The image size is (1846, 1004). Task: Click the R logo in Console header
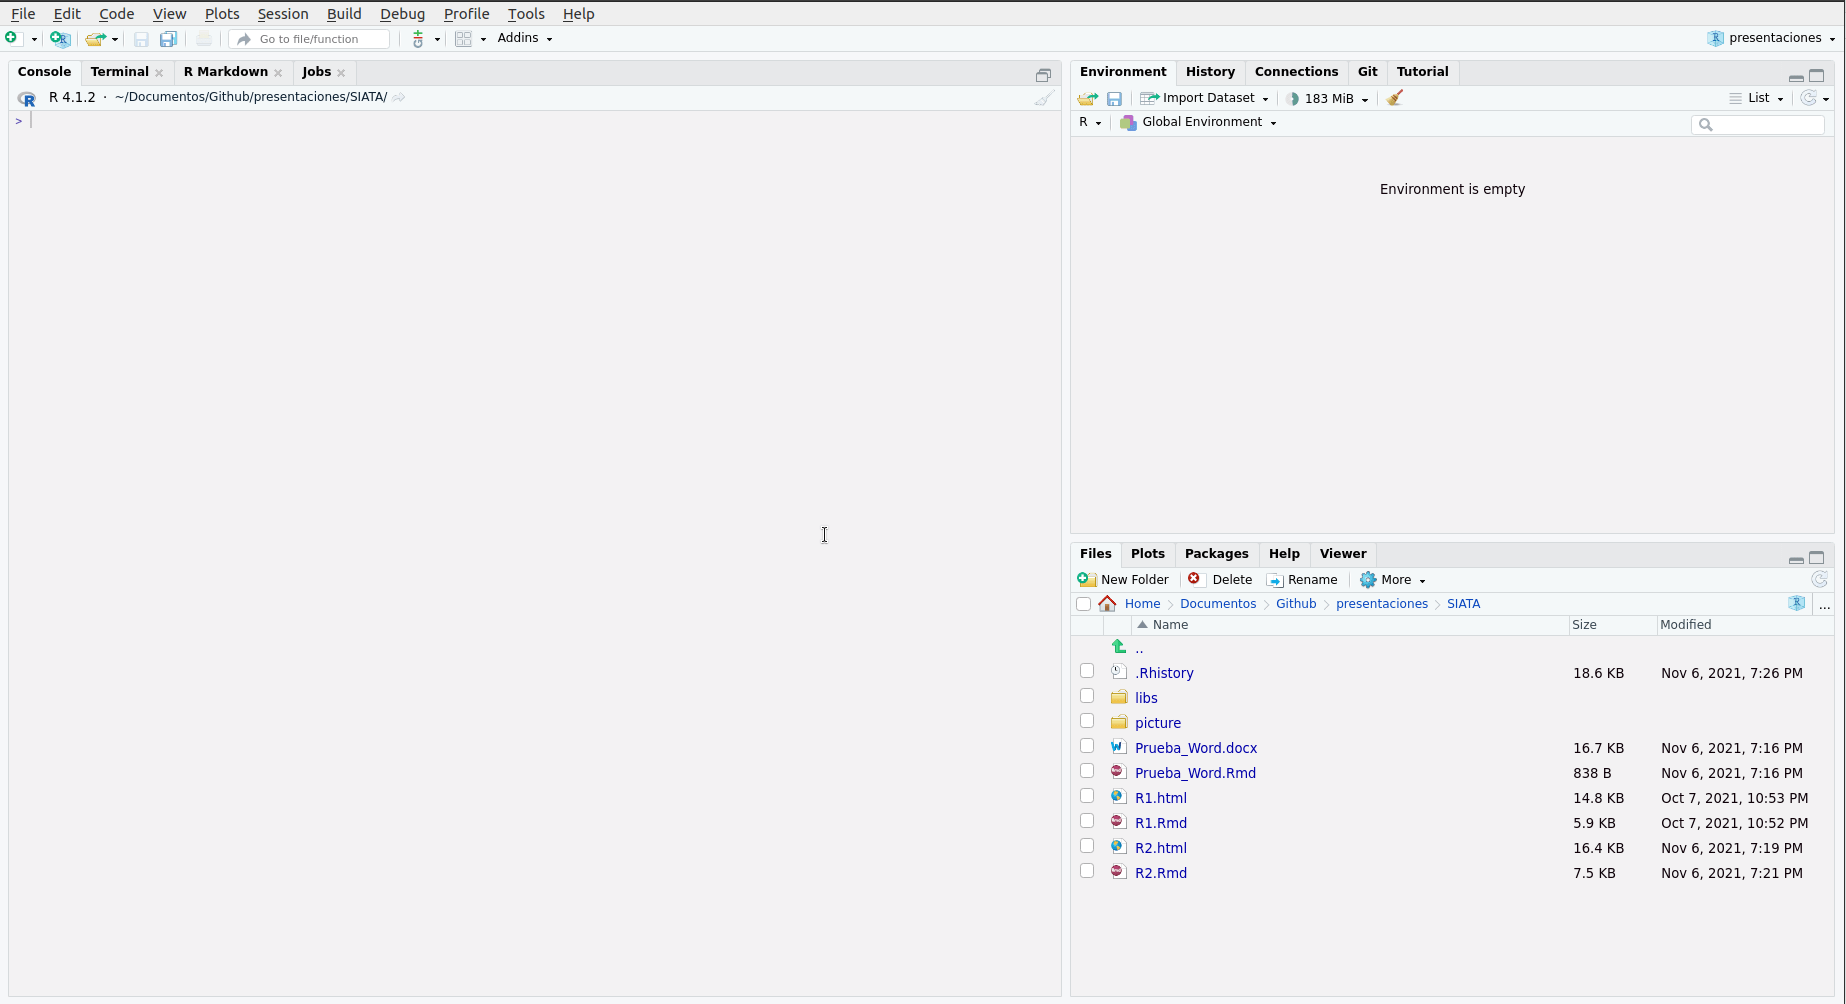tap(27, 98)
